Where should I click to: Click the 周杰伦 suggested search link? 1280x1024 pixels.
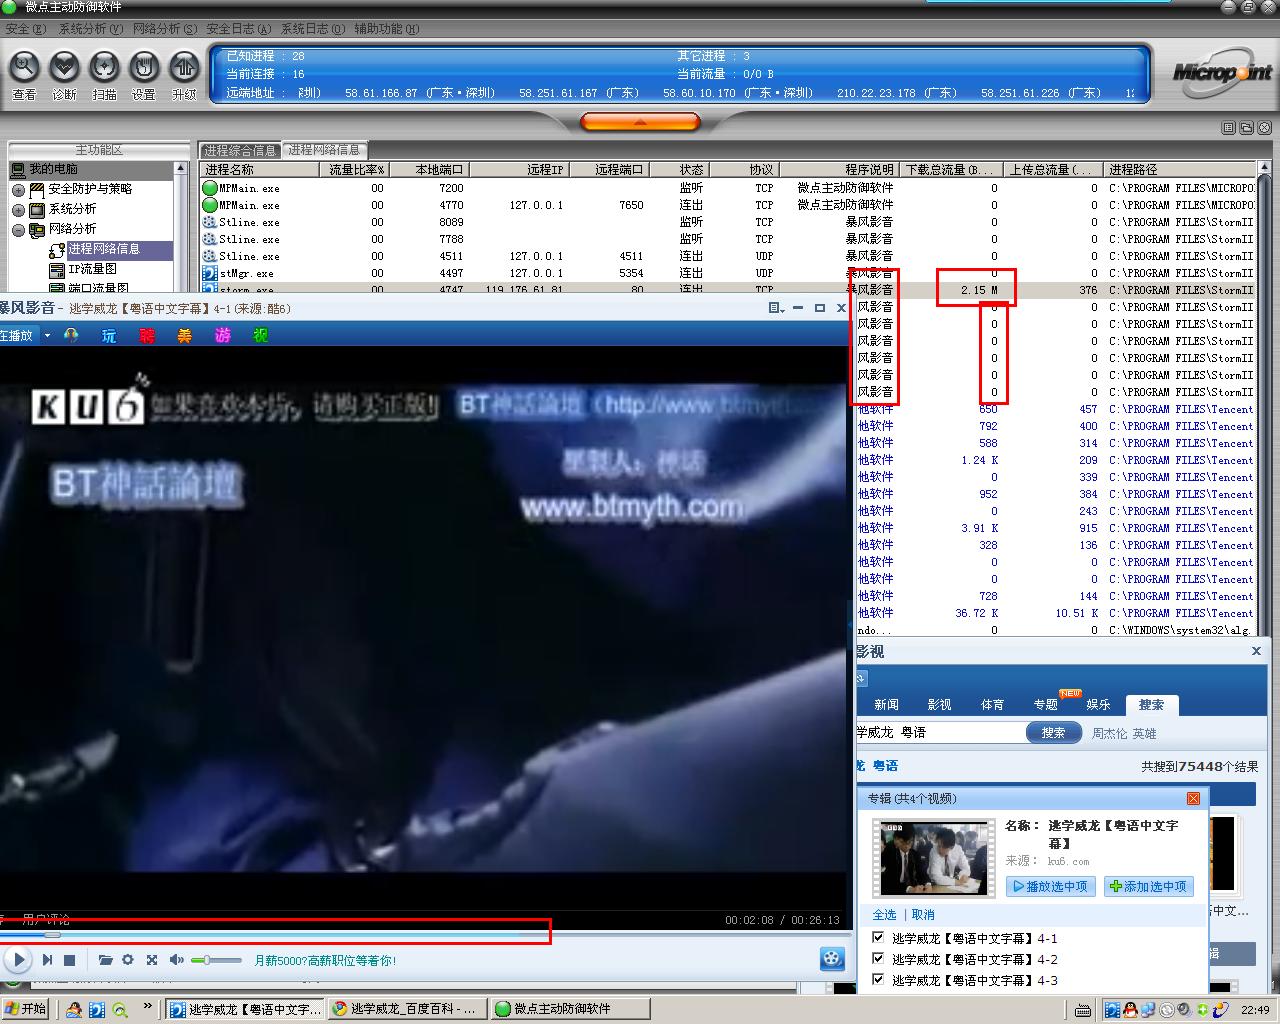(x=1109, y=733)
